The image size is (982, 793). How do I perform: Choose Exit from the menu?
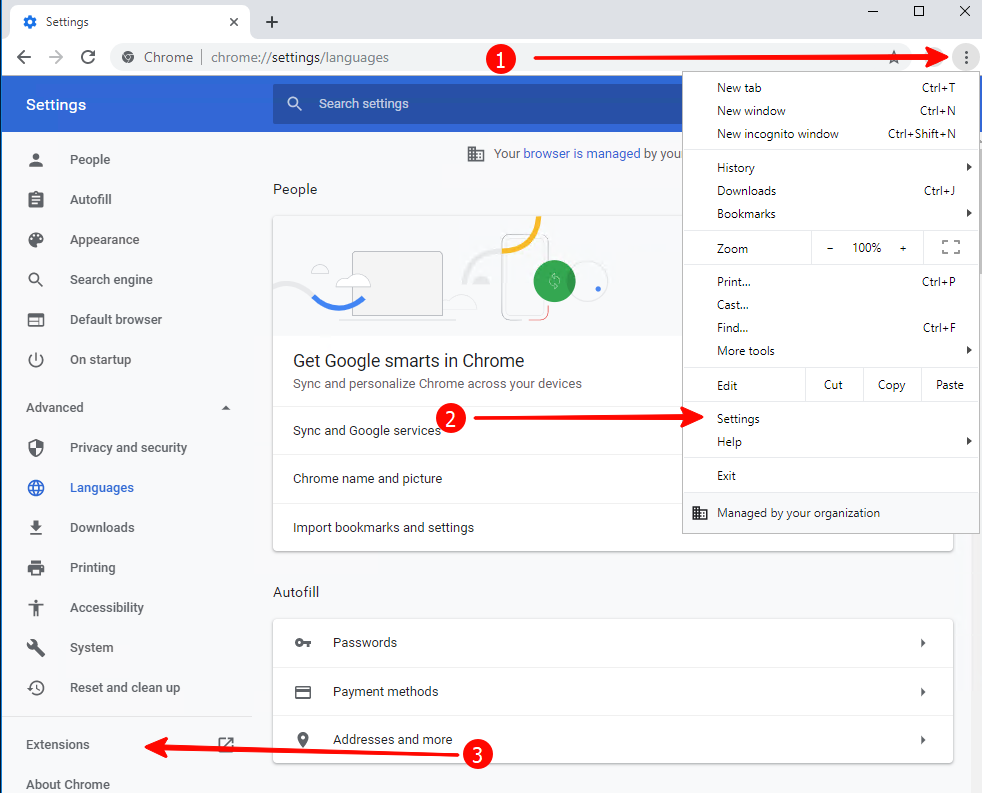[830, 475]
